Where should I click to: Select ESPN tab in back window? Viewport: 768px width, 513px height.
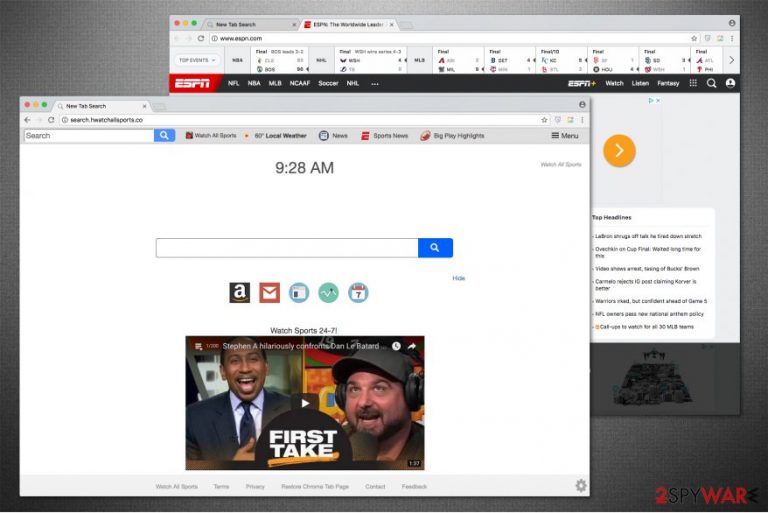click(348, 24)
